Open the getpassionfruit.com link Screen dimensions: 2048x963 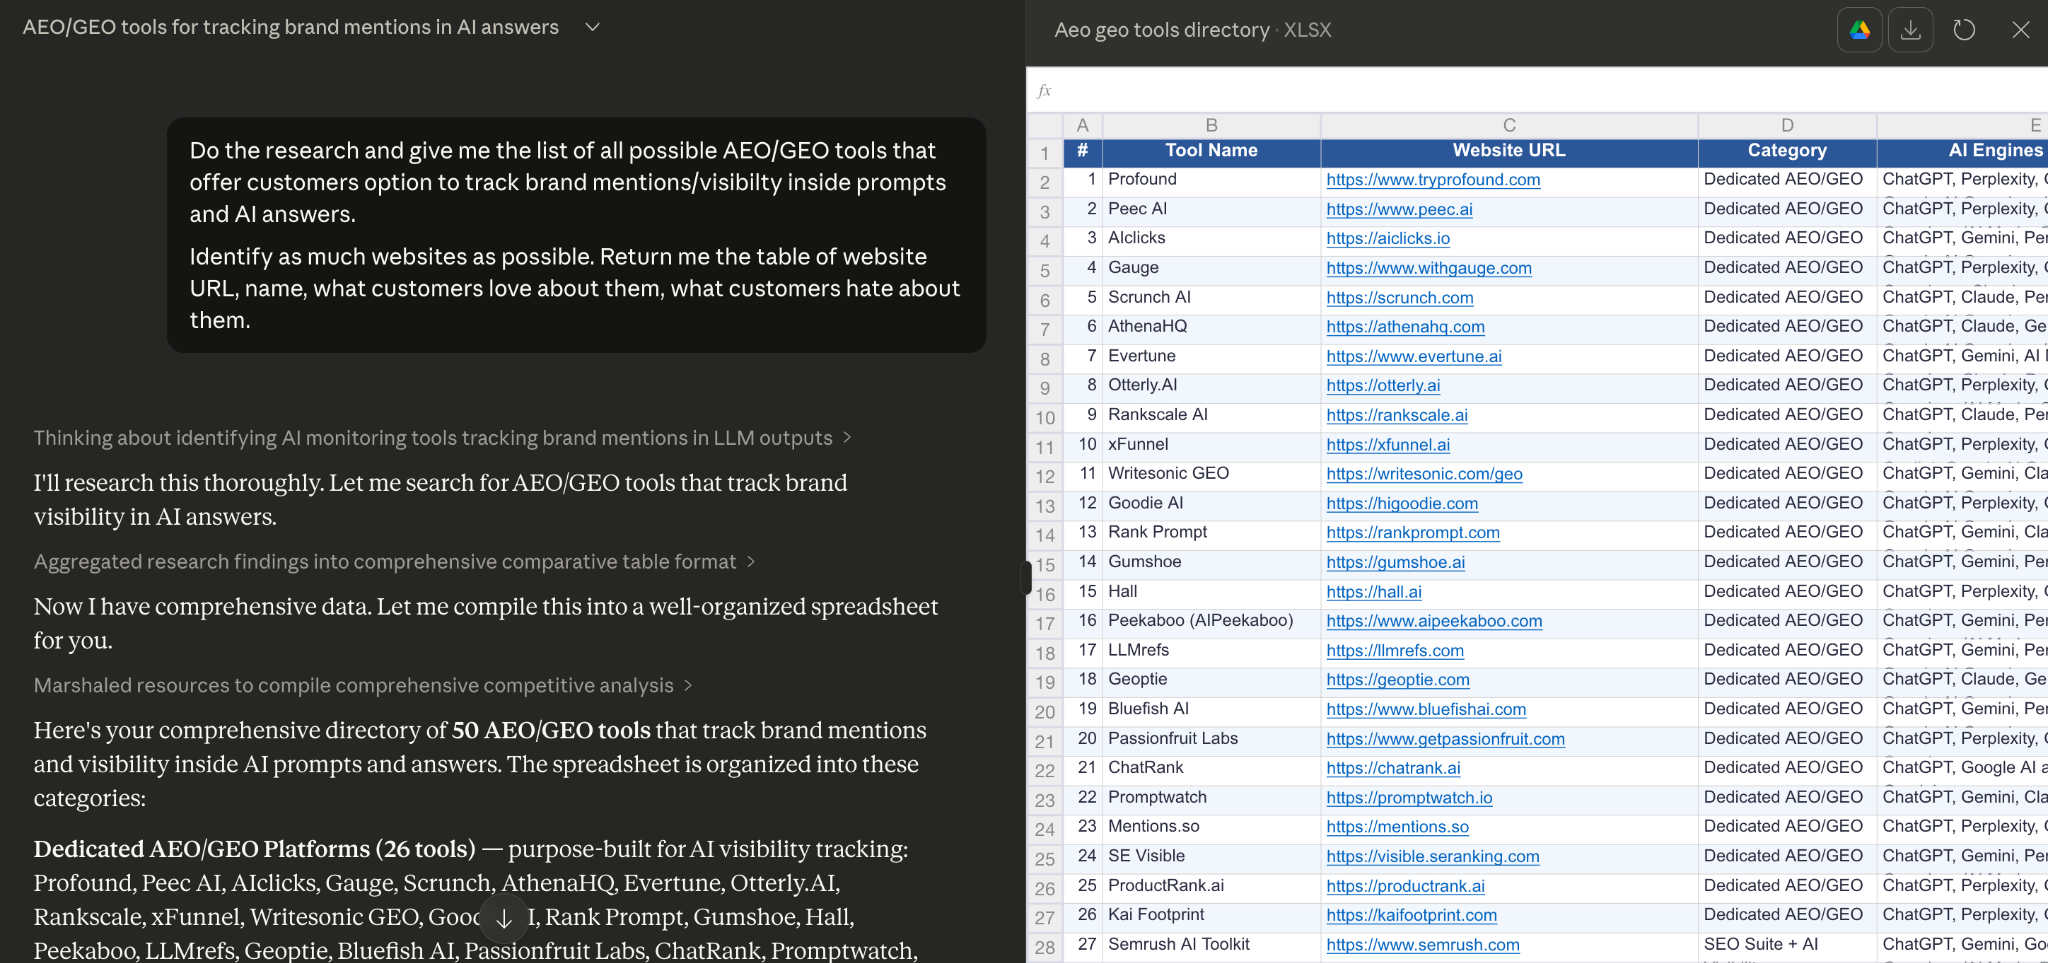pyautogui.click(x=1445, y=739)
